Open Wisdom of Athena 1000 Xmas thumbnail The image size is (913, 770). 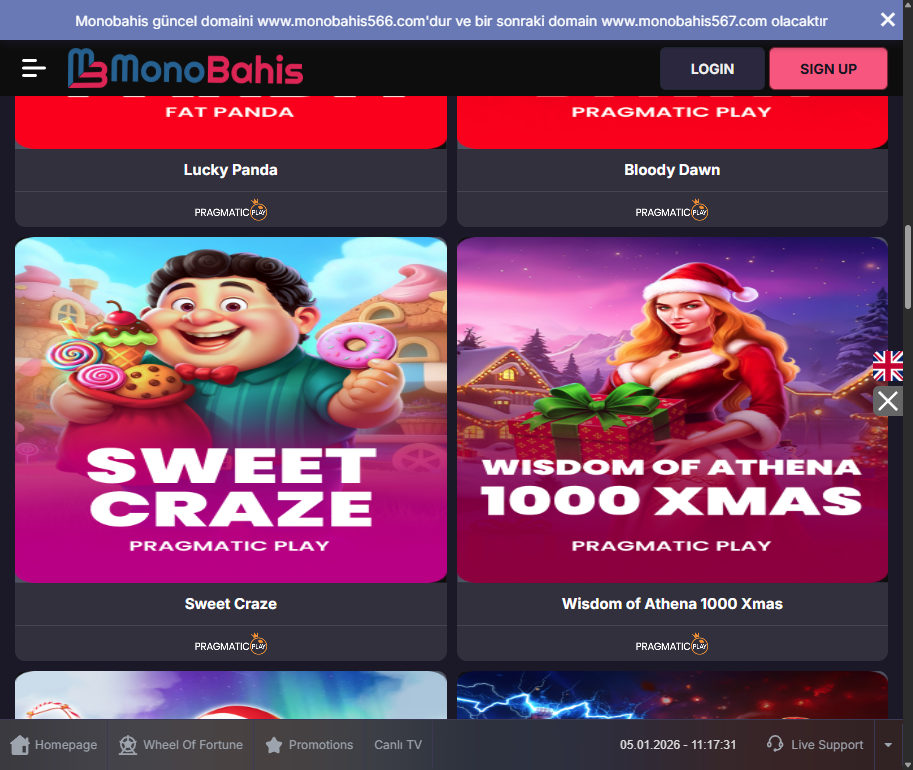click(672, 409)
